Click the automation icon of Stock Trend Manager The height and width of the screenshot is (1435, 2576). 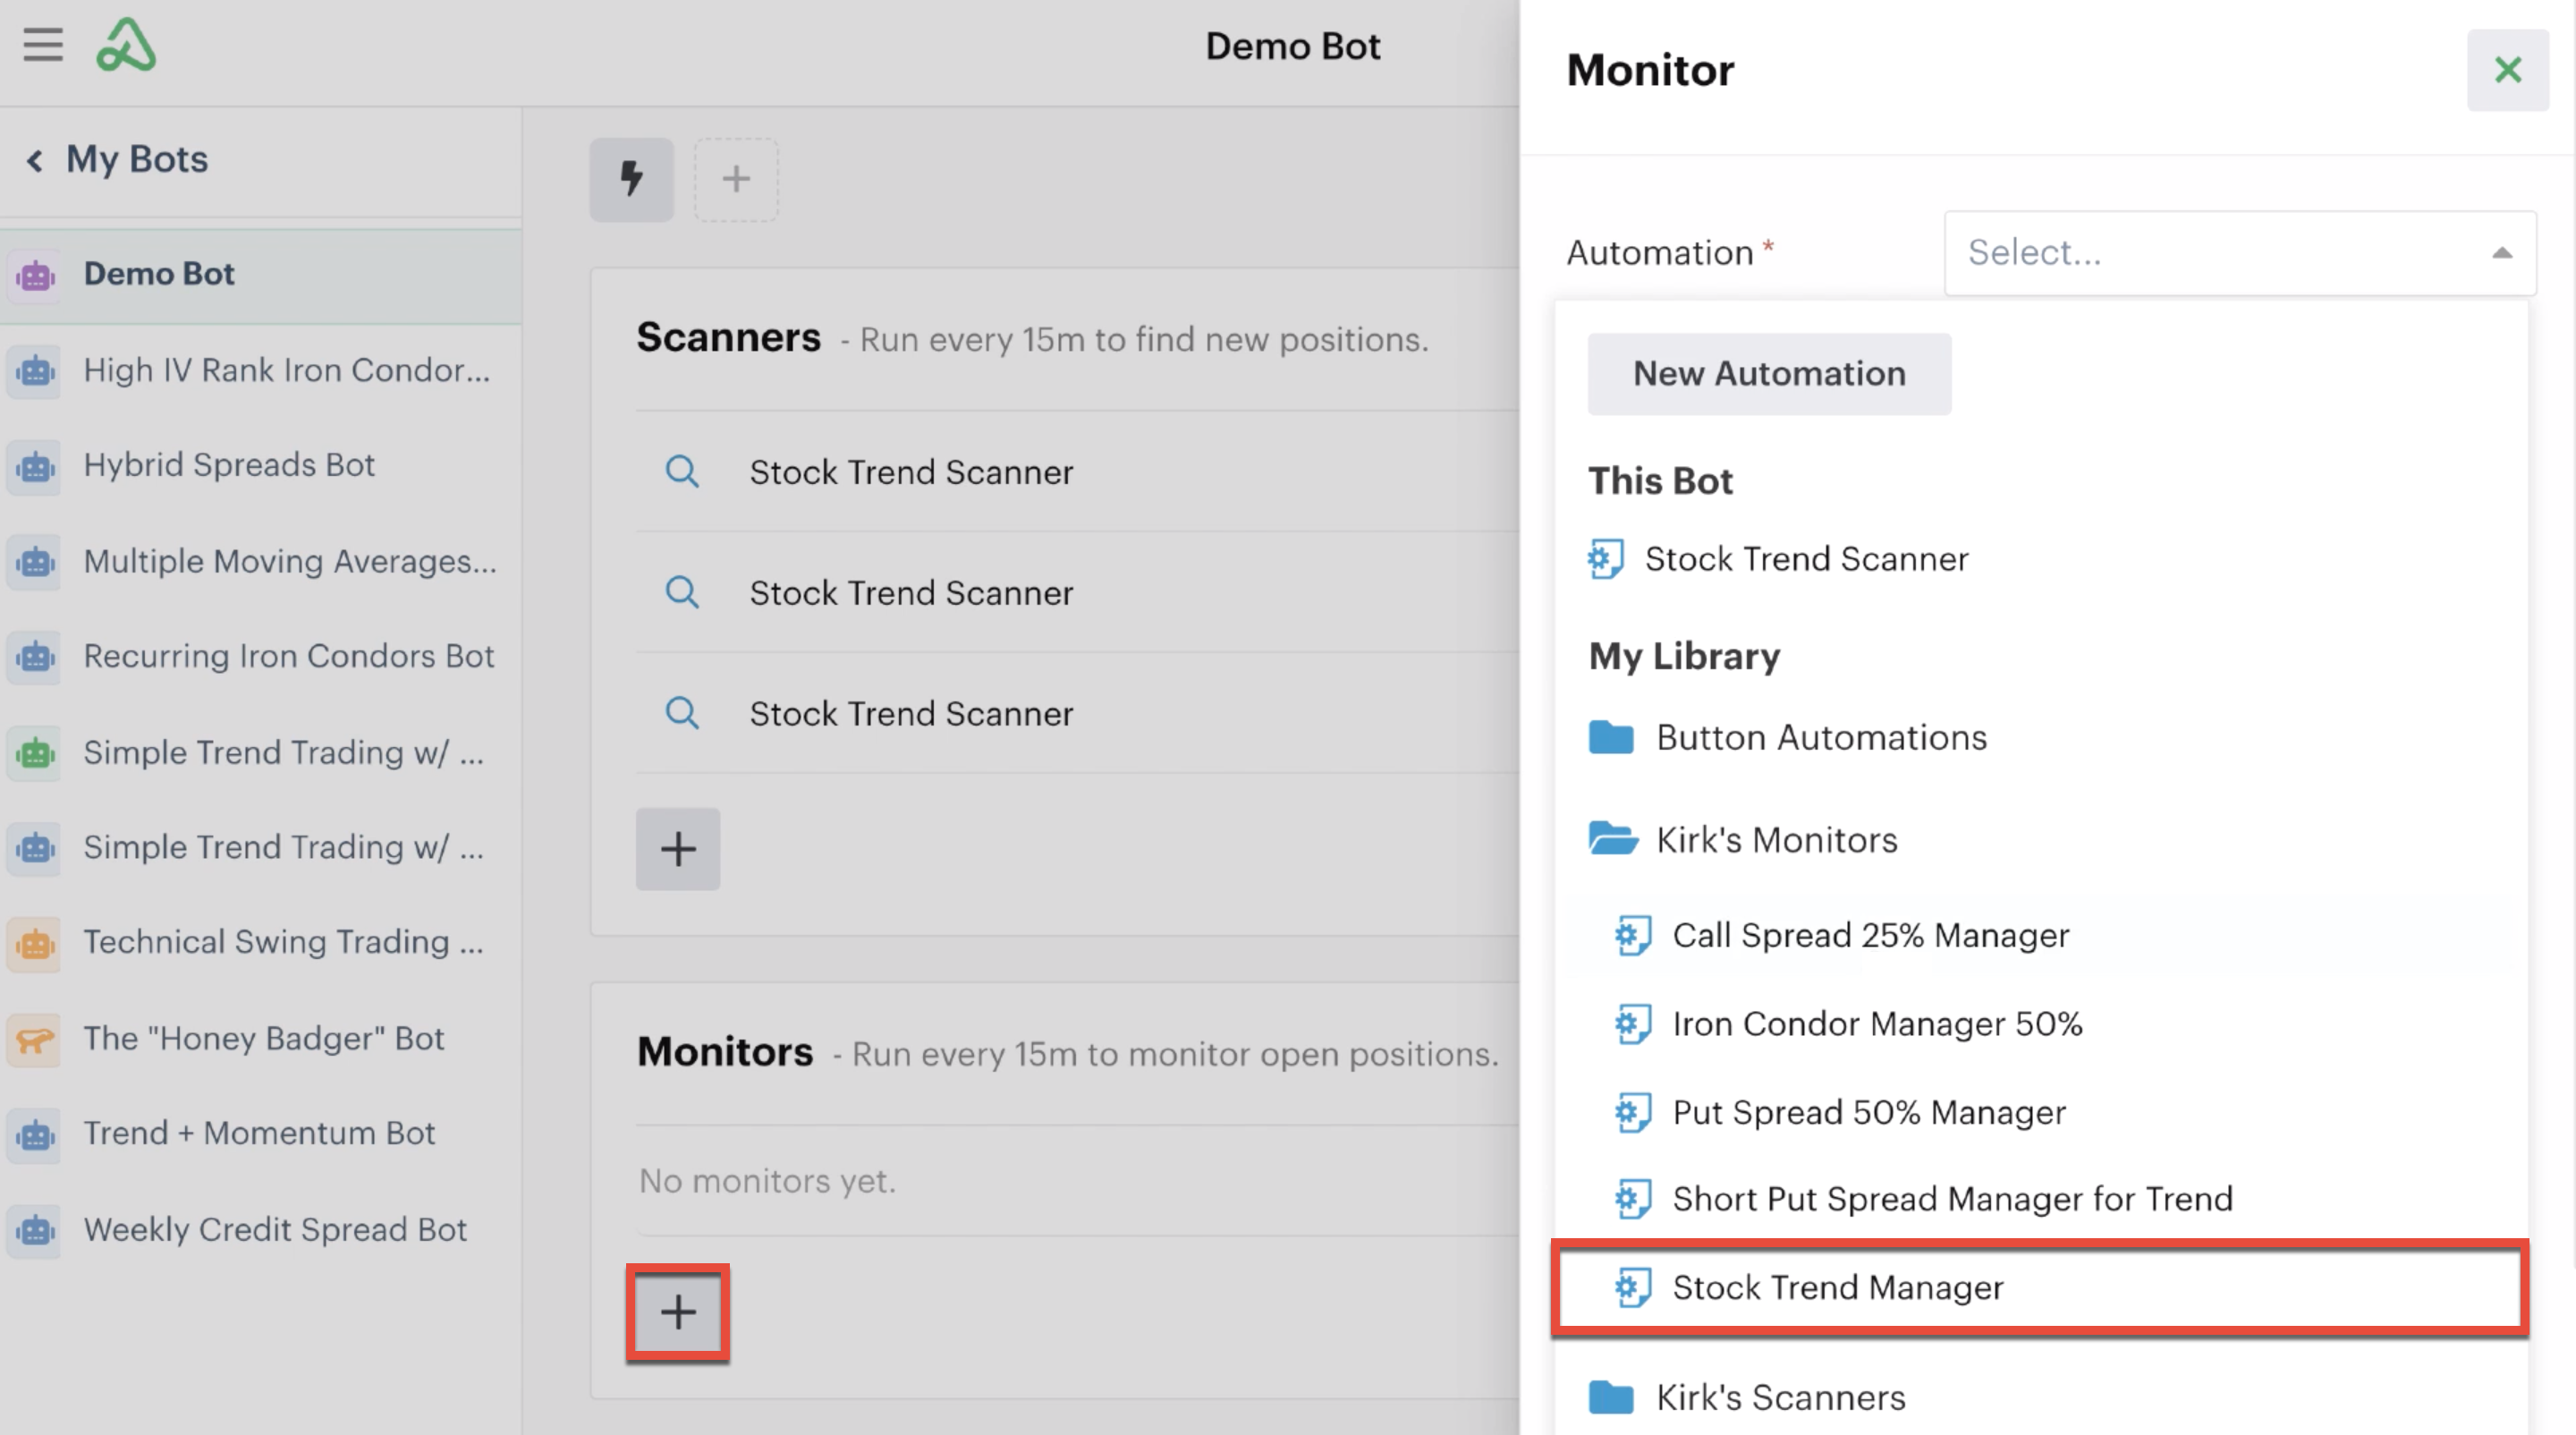pyautogui.click(x=1632, y=1288)
